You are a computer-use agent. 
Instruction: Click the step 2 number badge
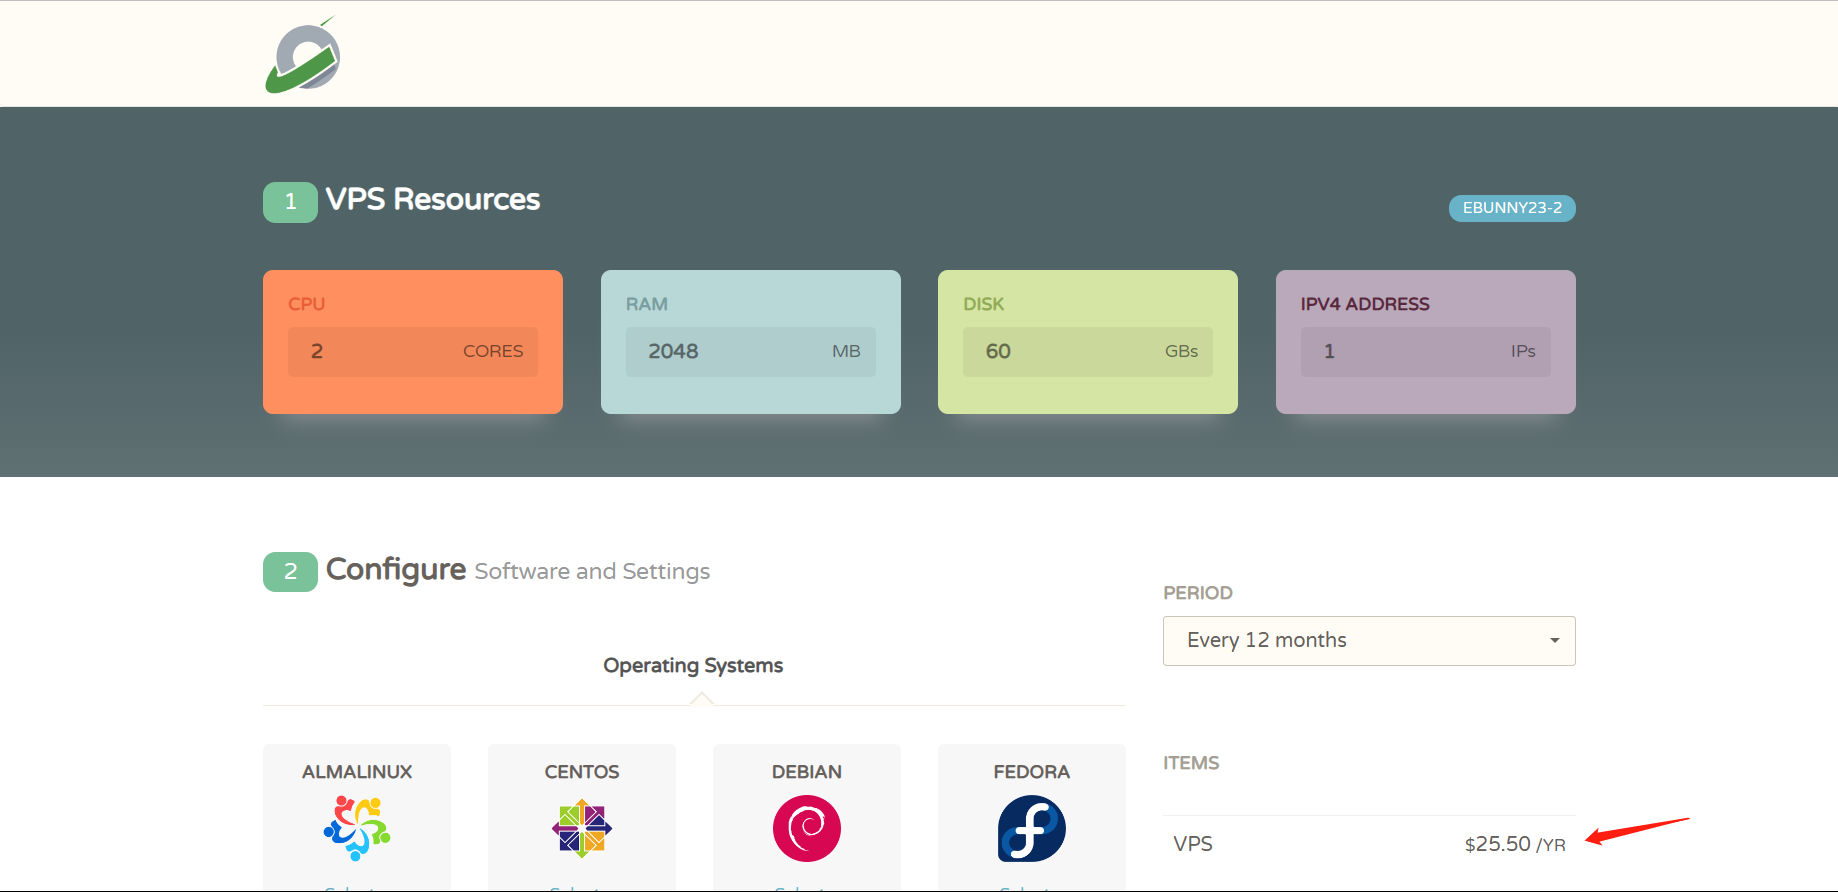click(290, 572)
